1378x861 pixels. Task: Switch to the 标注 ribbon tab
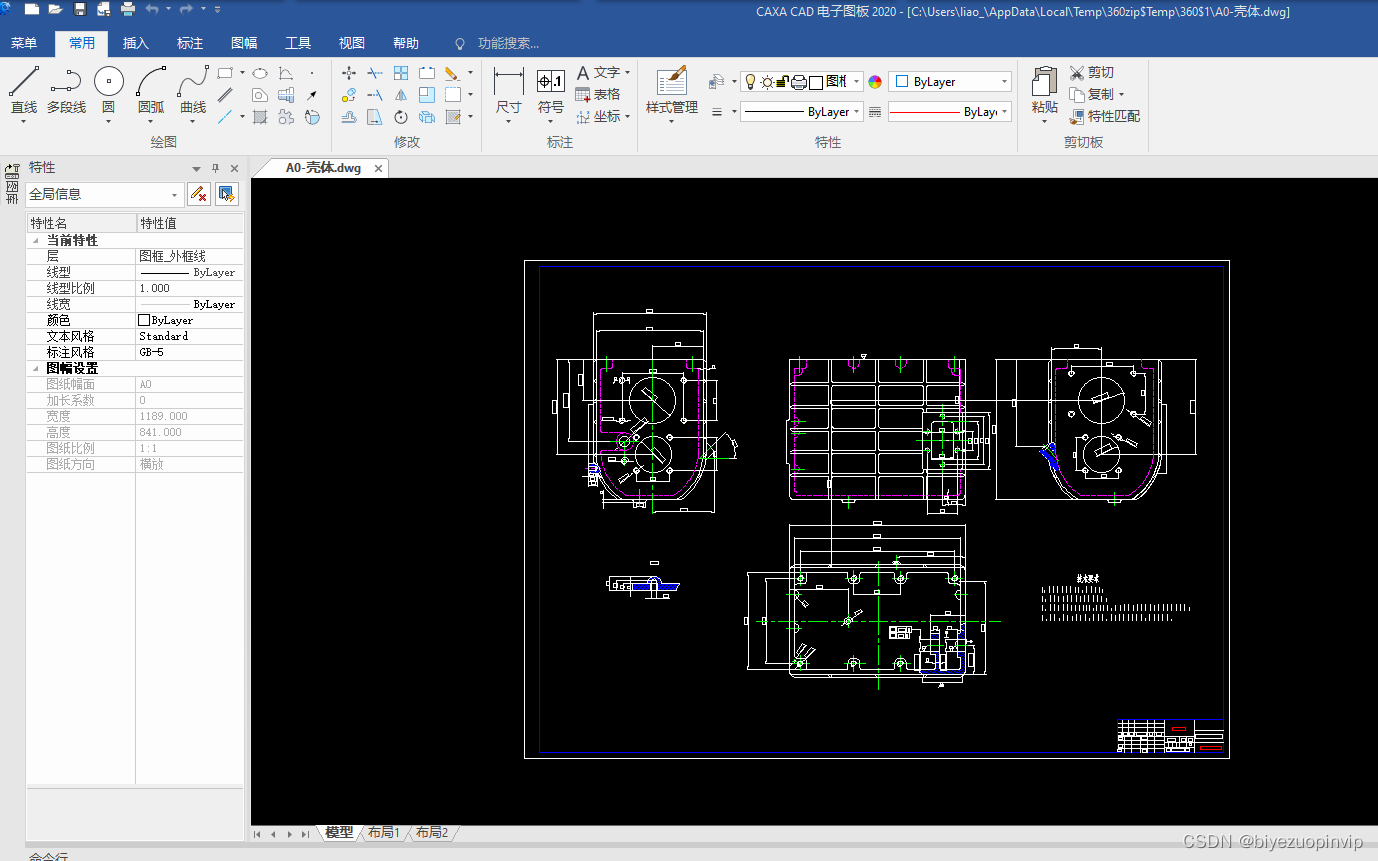[190, 43]
